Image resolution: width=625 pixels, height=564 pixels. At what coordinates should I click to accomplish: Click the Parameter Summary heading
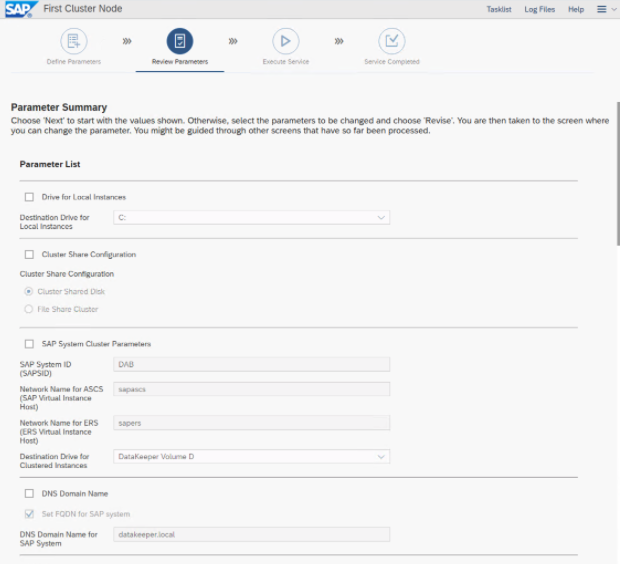tap(59, 107)
